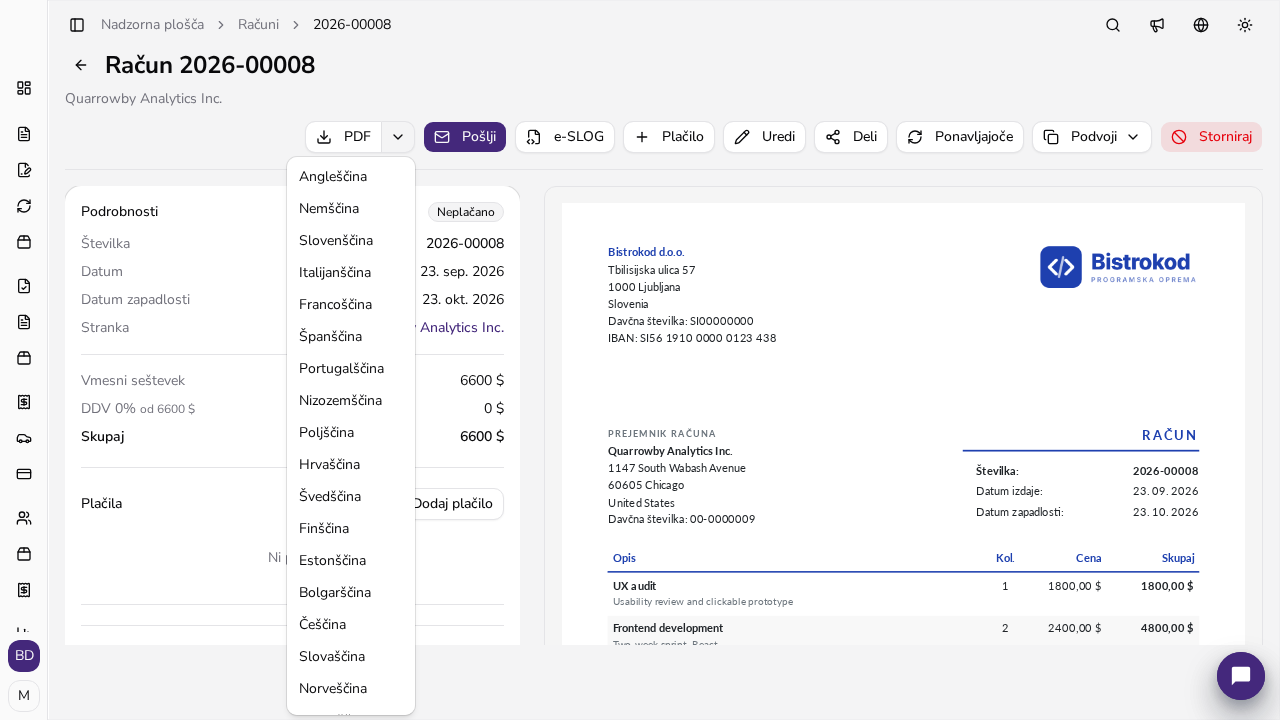1280x720 pixels.
Task: Choose Norveščina from the PDF menu
Action: pos(351,689)
